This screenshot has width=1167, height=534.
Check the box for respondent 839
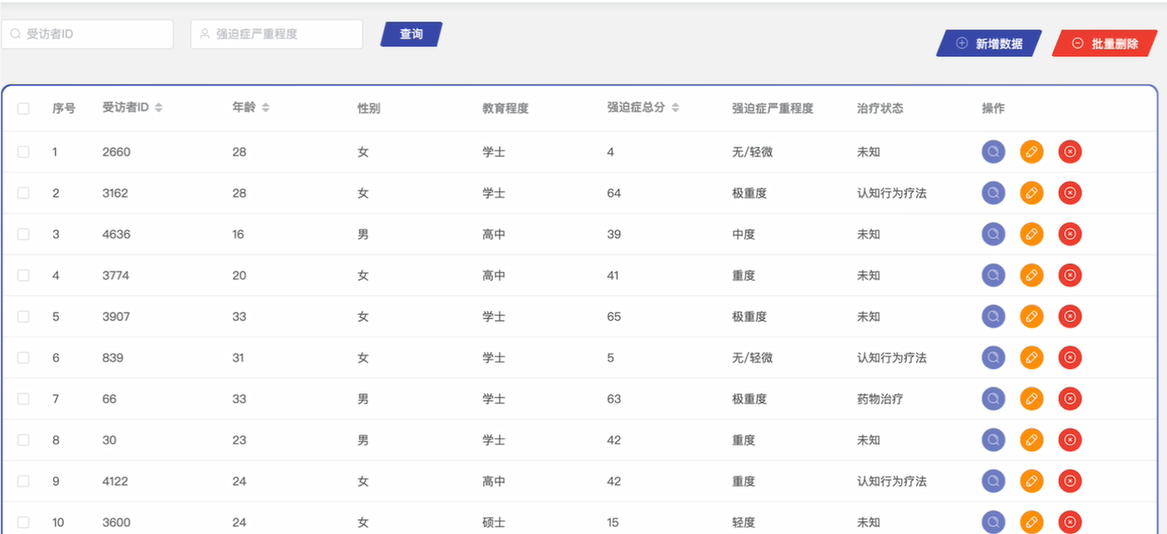(23, 357)
